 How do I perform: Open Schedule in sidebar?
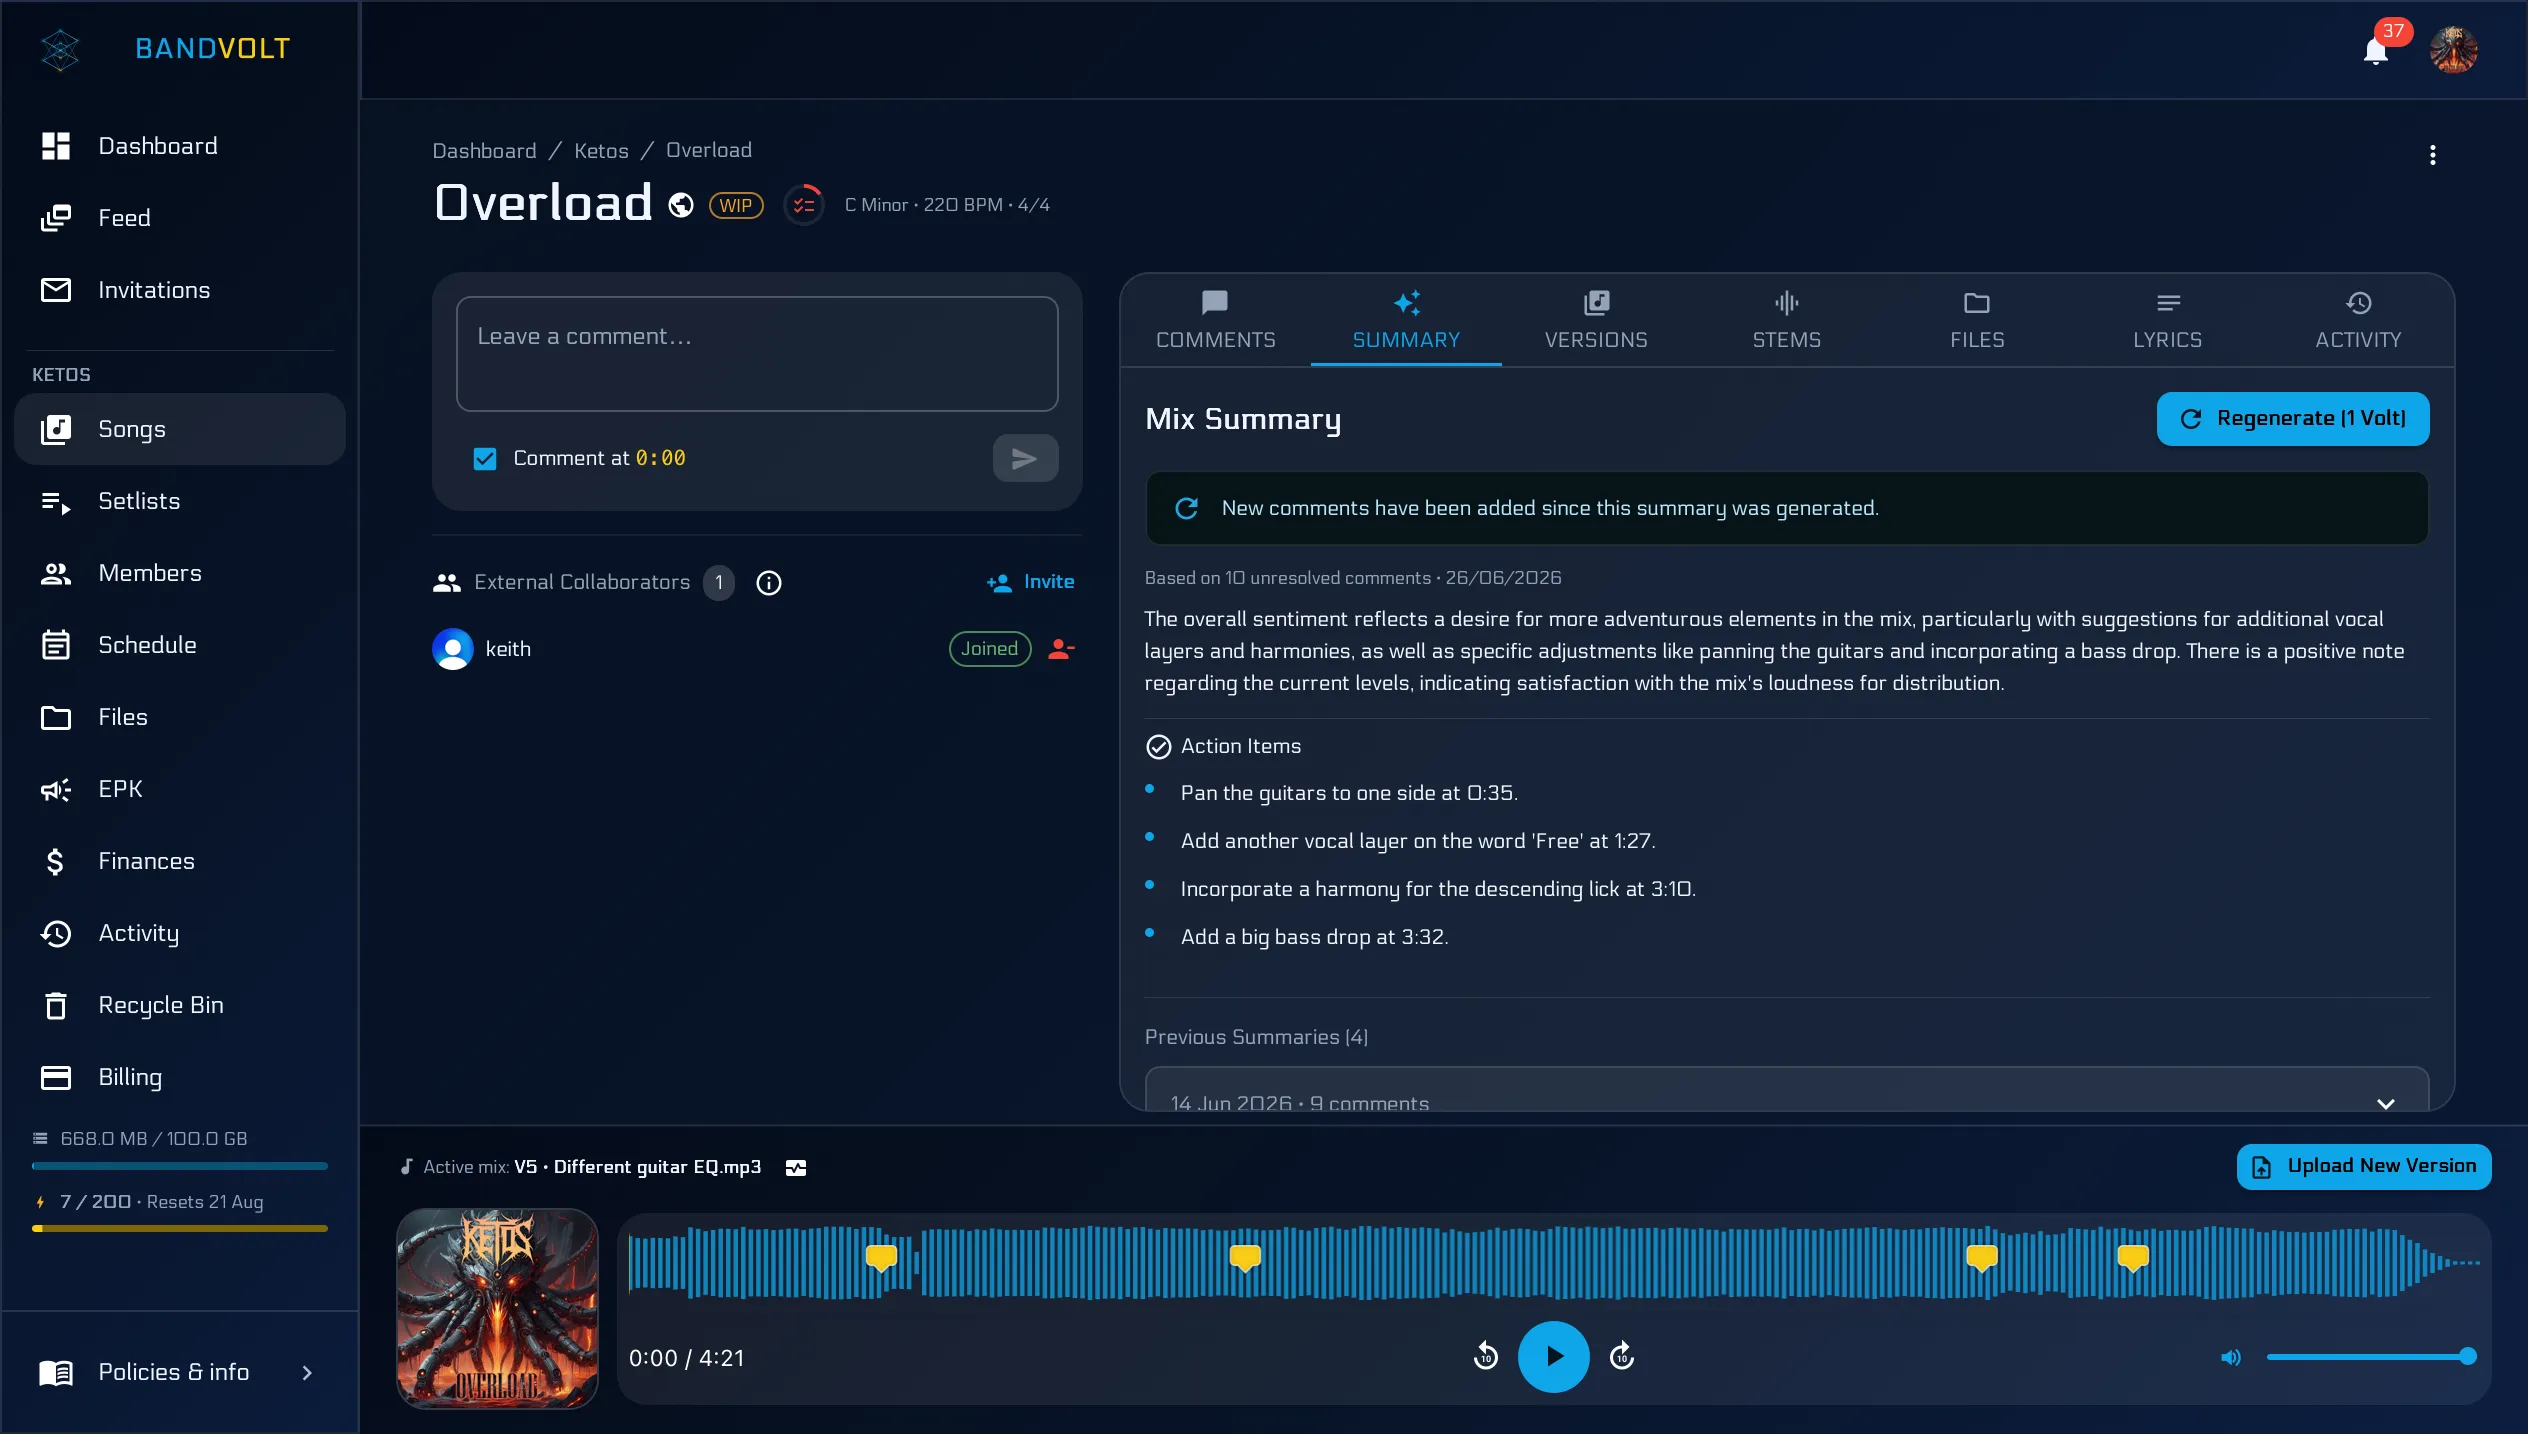[x=180, y=645]
